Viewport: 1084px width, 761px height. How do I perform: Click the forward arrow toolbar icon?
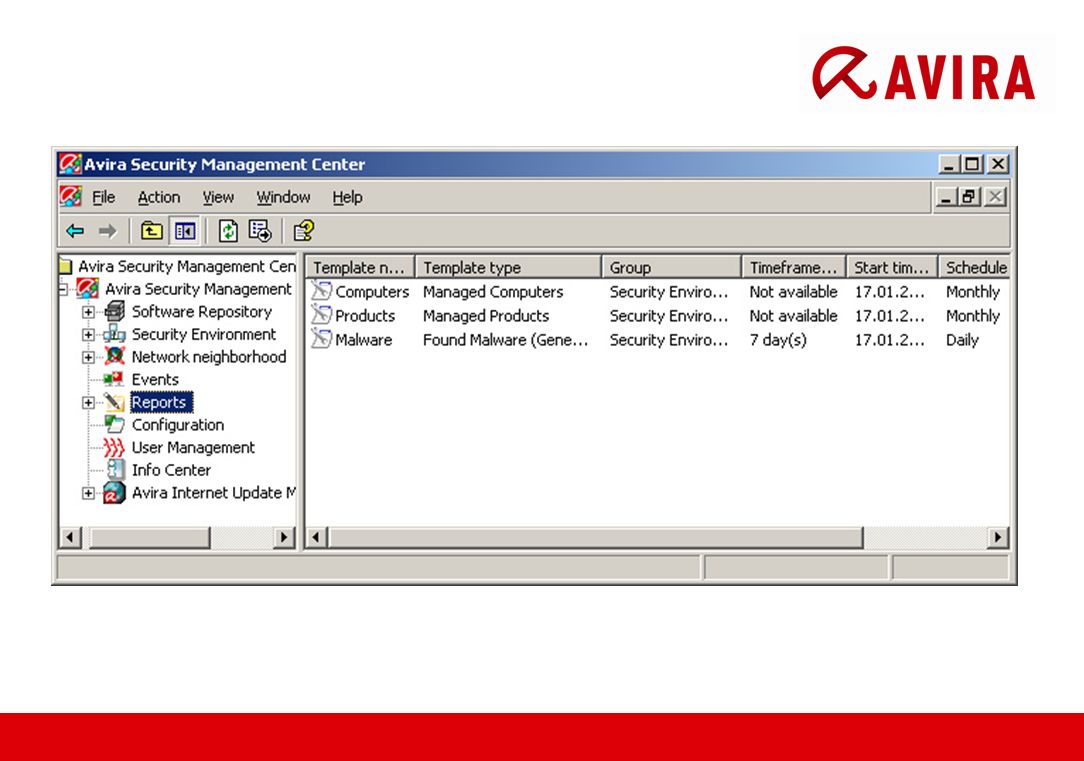107,231
